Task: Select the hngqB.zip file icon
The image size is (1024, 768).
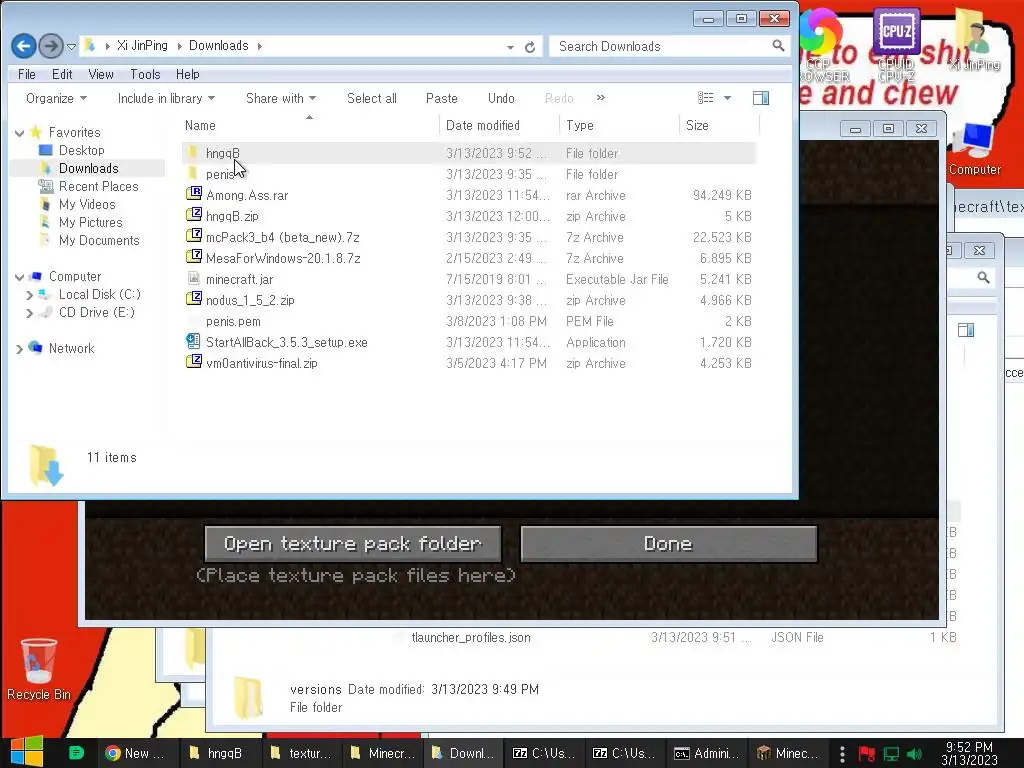Action: pos(193,215)
